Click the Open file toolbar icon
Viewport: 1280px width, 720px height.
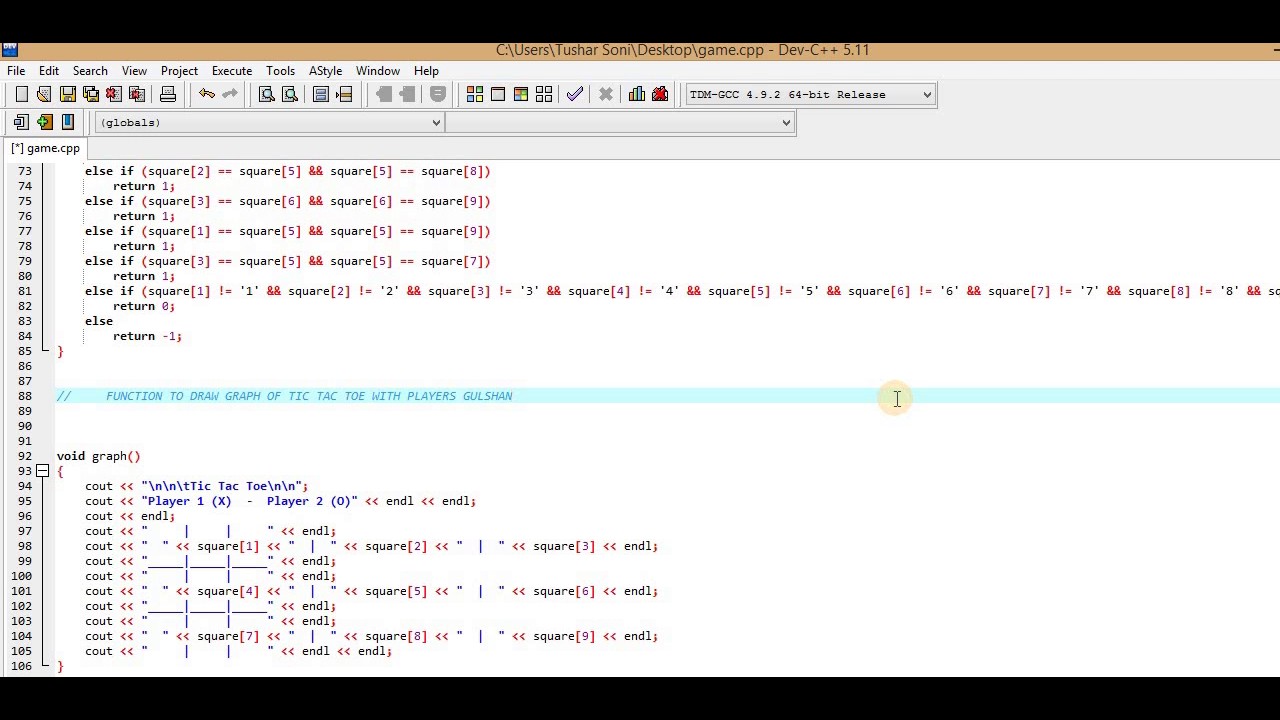(44, 94)
